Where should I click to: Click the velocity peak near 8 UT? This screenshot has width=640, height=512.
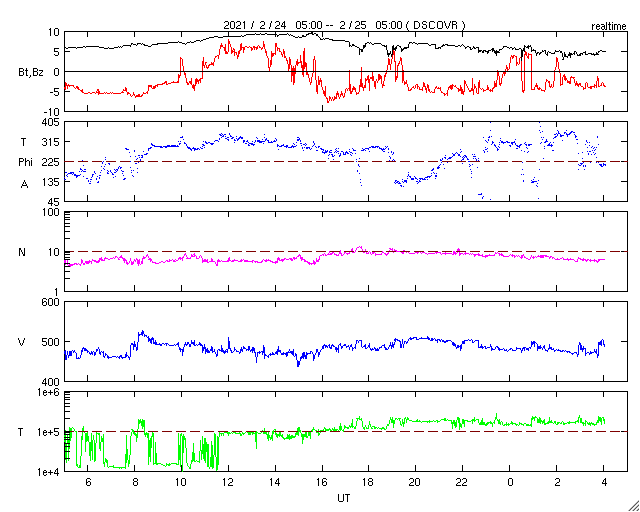(142, 332)
